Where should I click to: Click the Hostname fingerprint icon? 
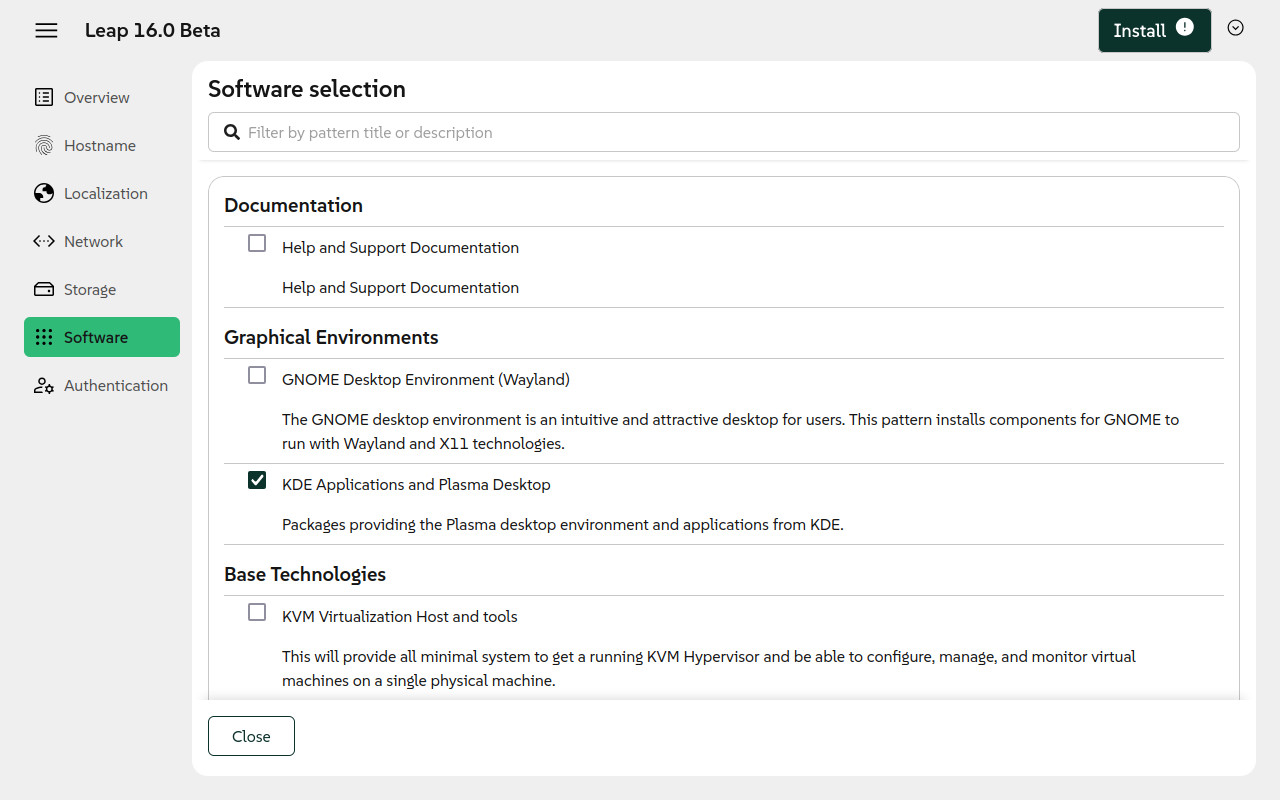point(44,145)
